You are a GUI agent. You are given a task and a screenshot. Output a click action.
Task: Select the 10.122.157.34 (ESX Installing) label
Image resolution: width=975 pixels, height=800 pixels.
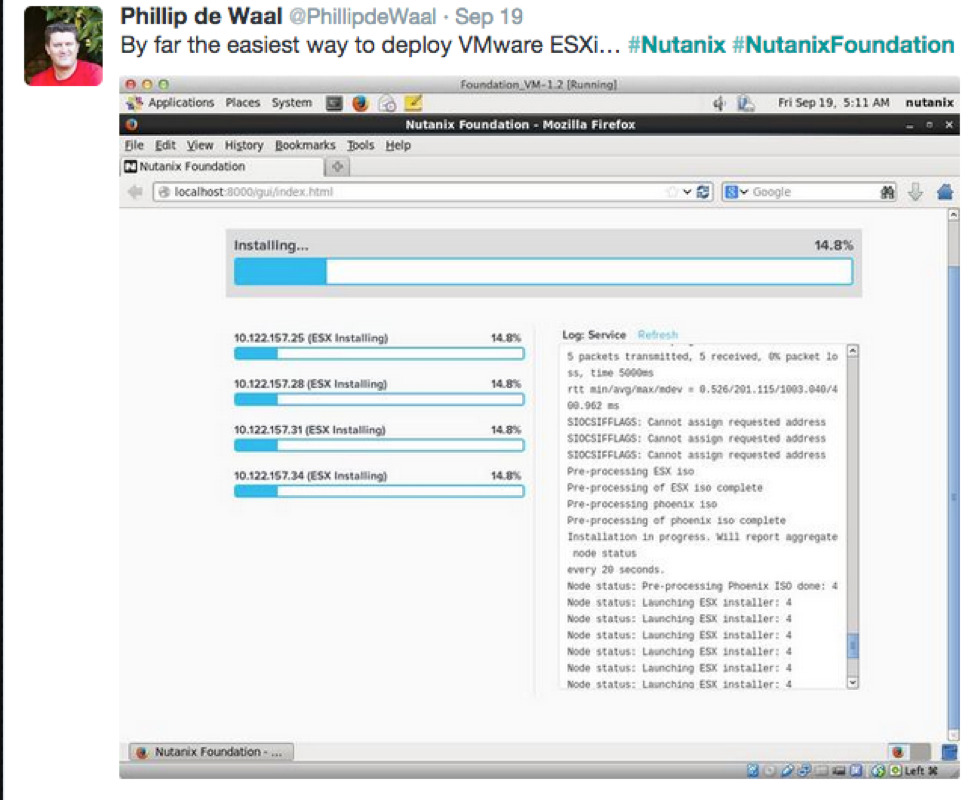[310, 476]
